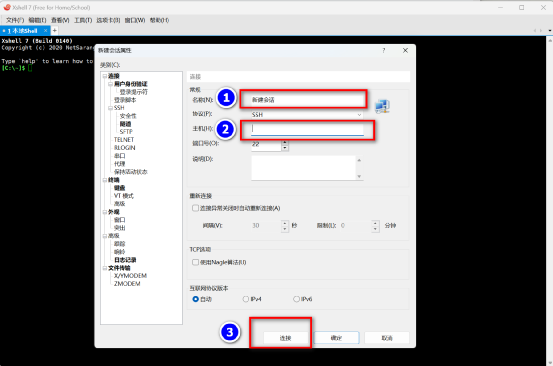Click the 主机 host input field
This screenshot has width=553, height=366.
pyautogui.click(x=307, y=129)
